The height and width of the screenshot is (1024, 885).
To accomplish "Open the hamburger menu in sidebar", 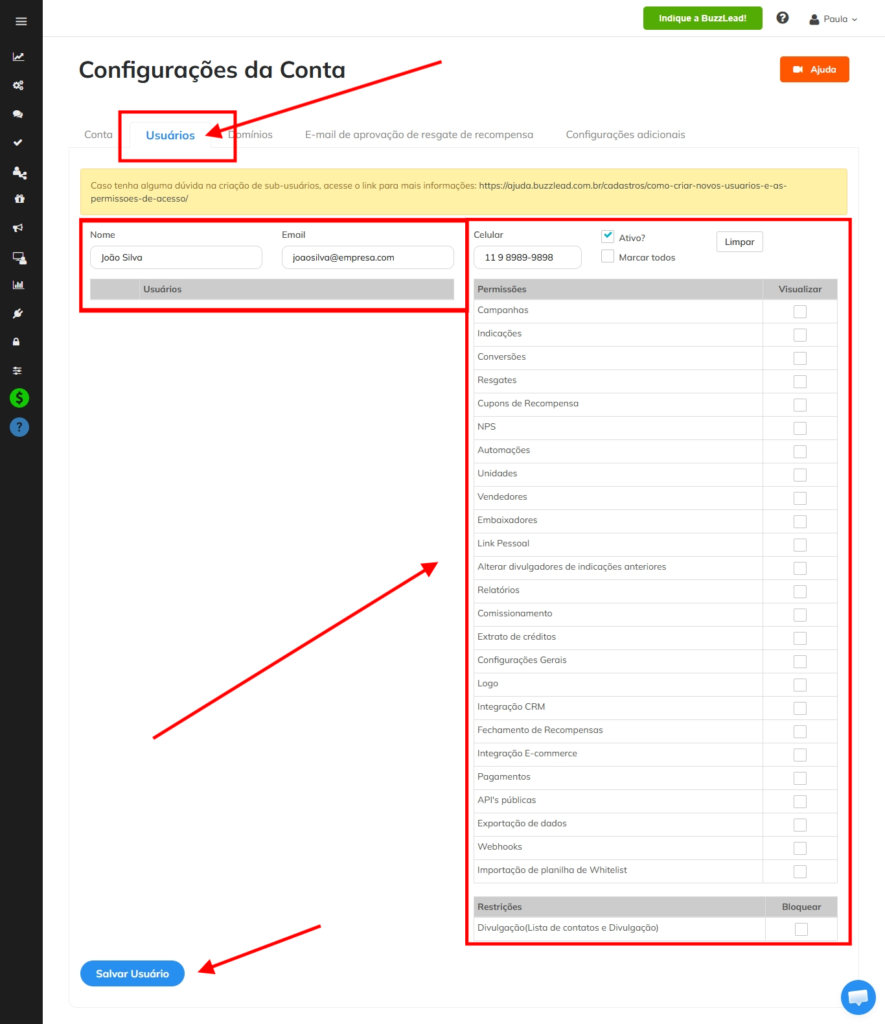I will [21, 22].
